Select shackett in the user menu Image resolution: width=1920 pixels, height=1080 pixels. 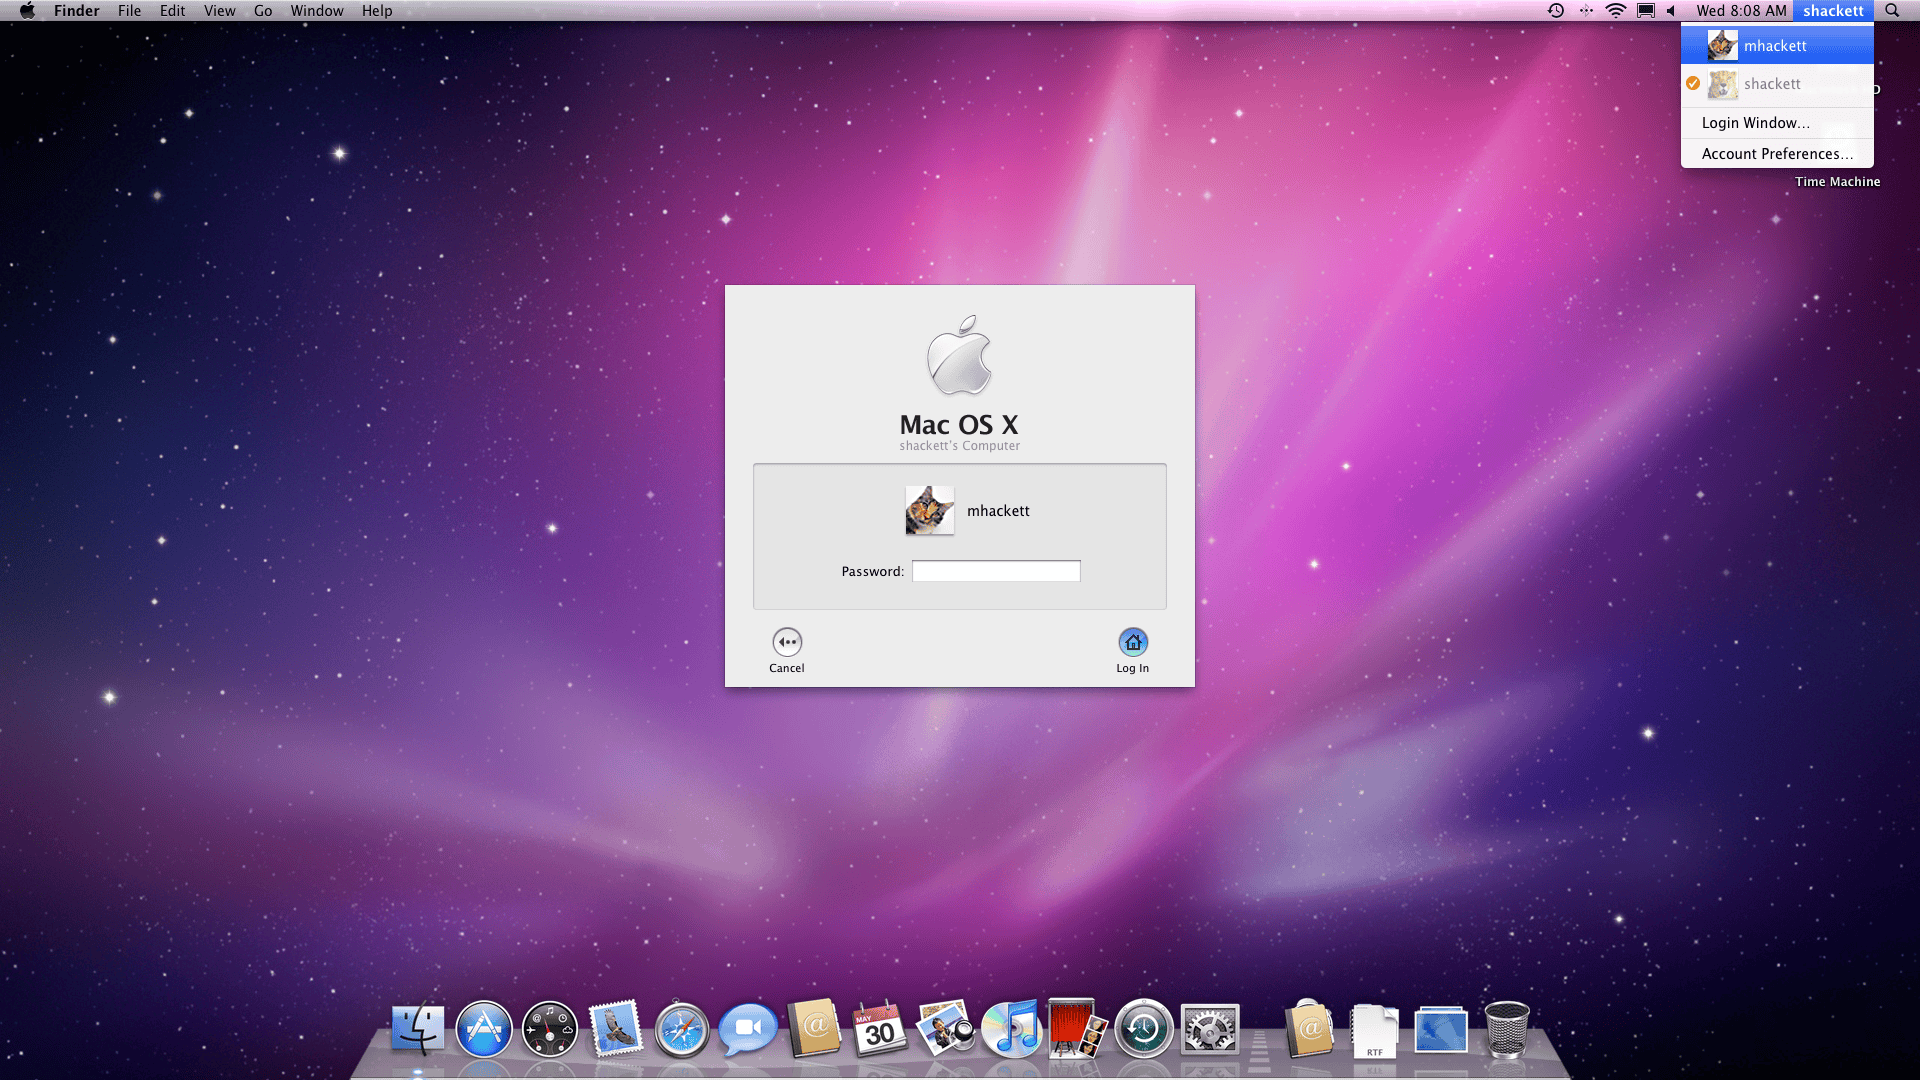tap(1777, 84)
